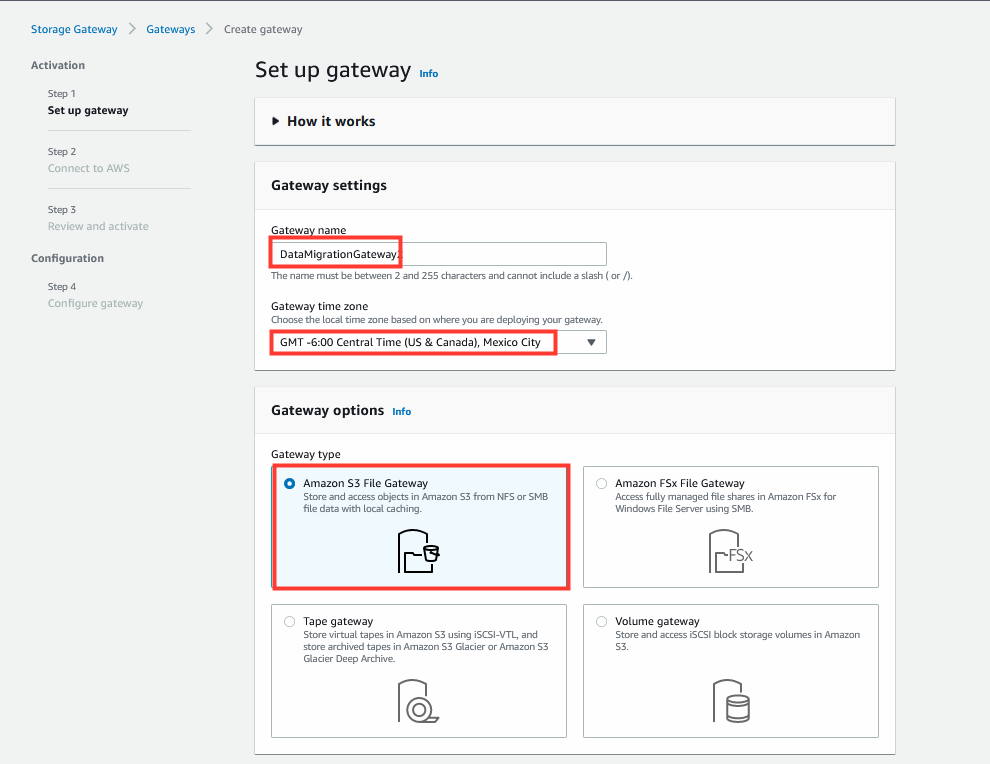Open the Gateways breadcrumb link

[x=170, y=29]
